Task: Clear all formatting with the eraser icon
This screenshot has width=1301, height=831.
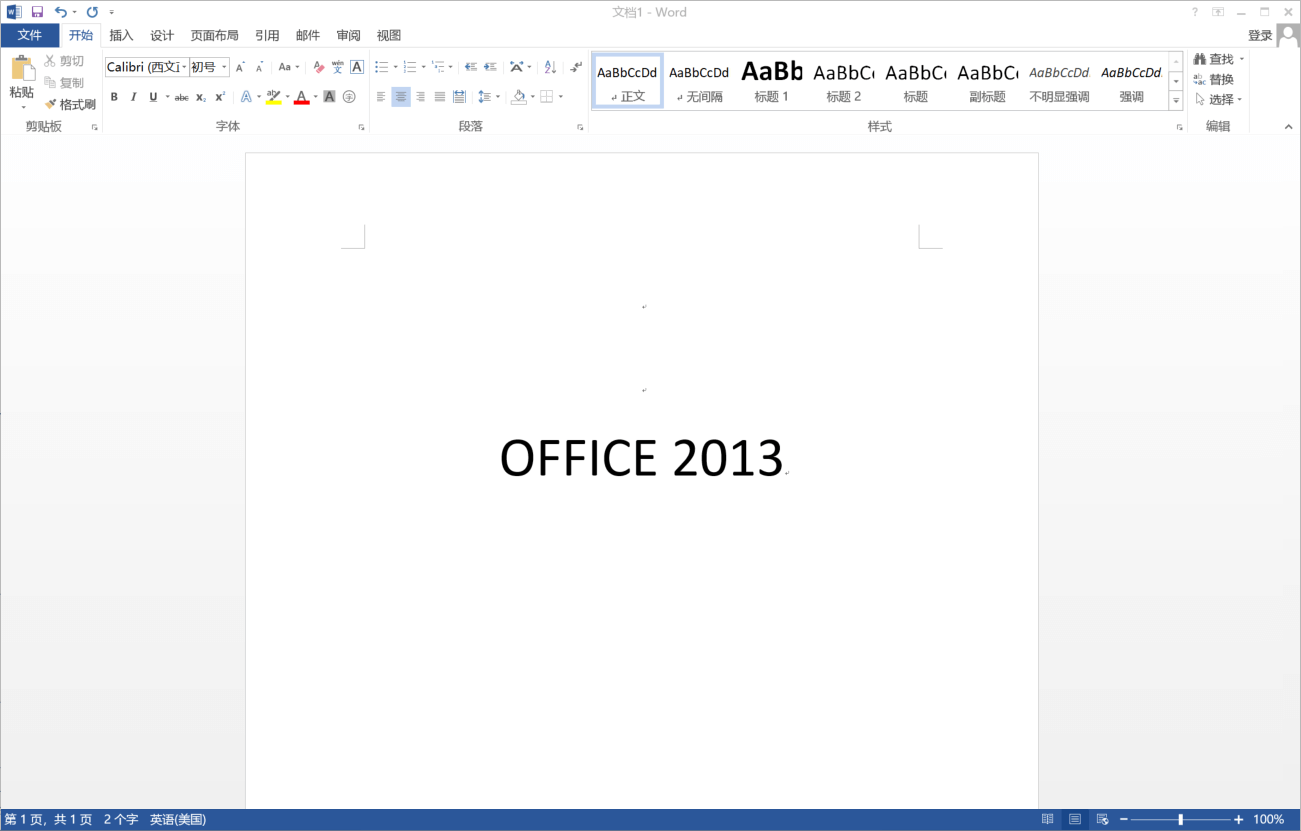Action: (x=319, y=67)
